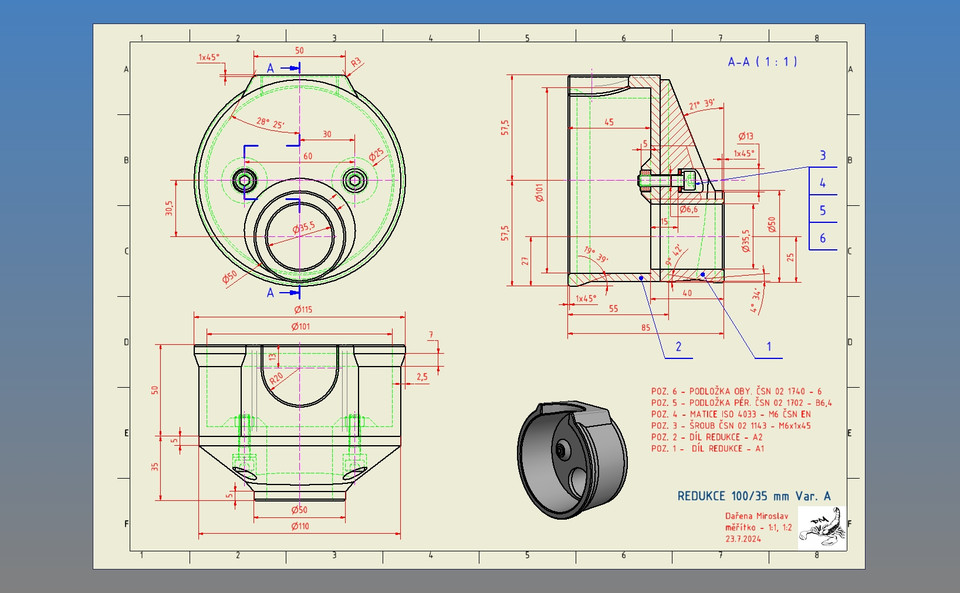Select balloon label 4 in the callout stack
The width and height of the screenshot is (960, 593).
pyautogui.click(x=823, y=183)
